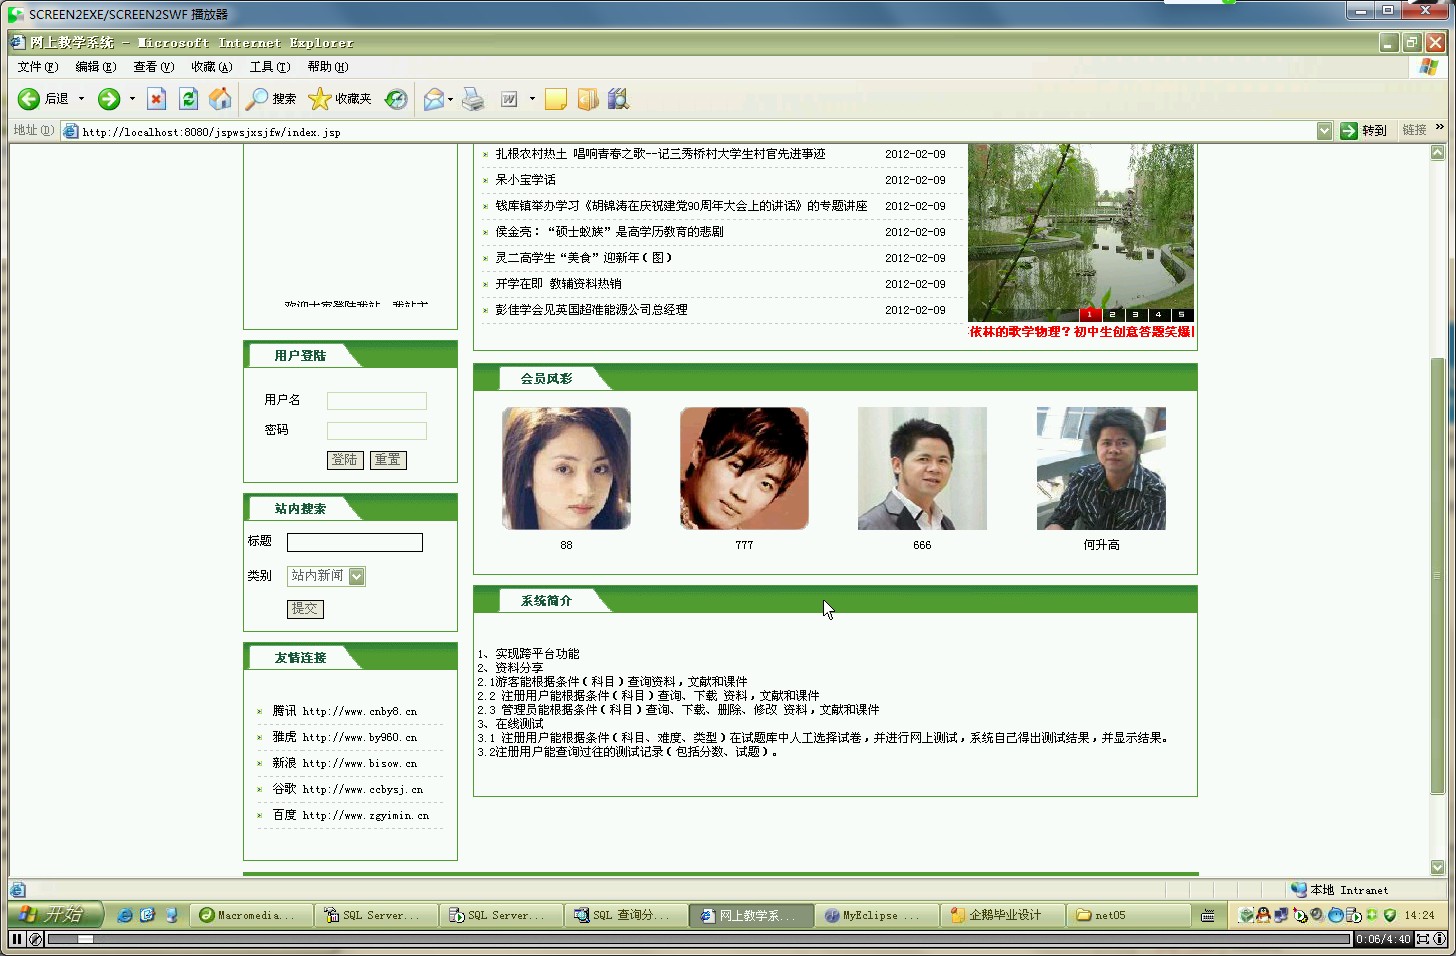The image size is (1456, 956).
Task: Click the Refresh page icon
Action: (x=188, y=99)
